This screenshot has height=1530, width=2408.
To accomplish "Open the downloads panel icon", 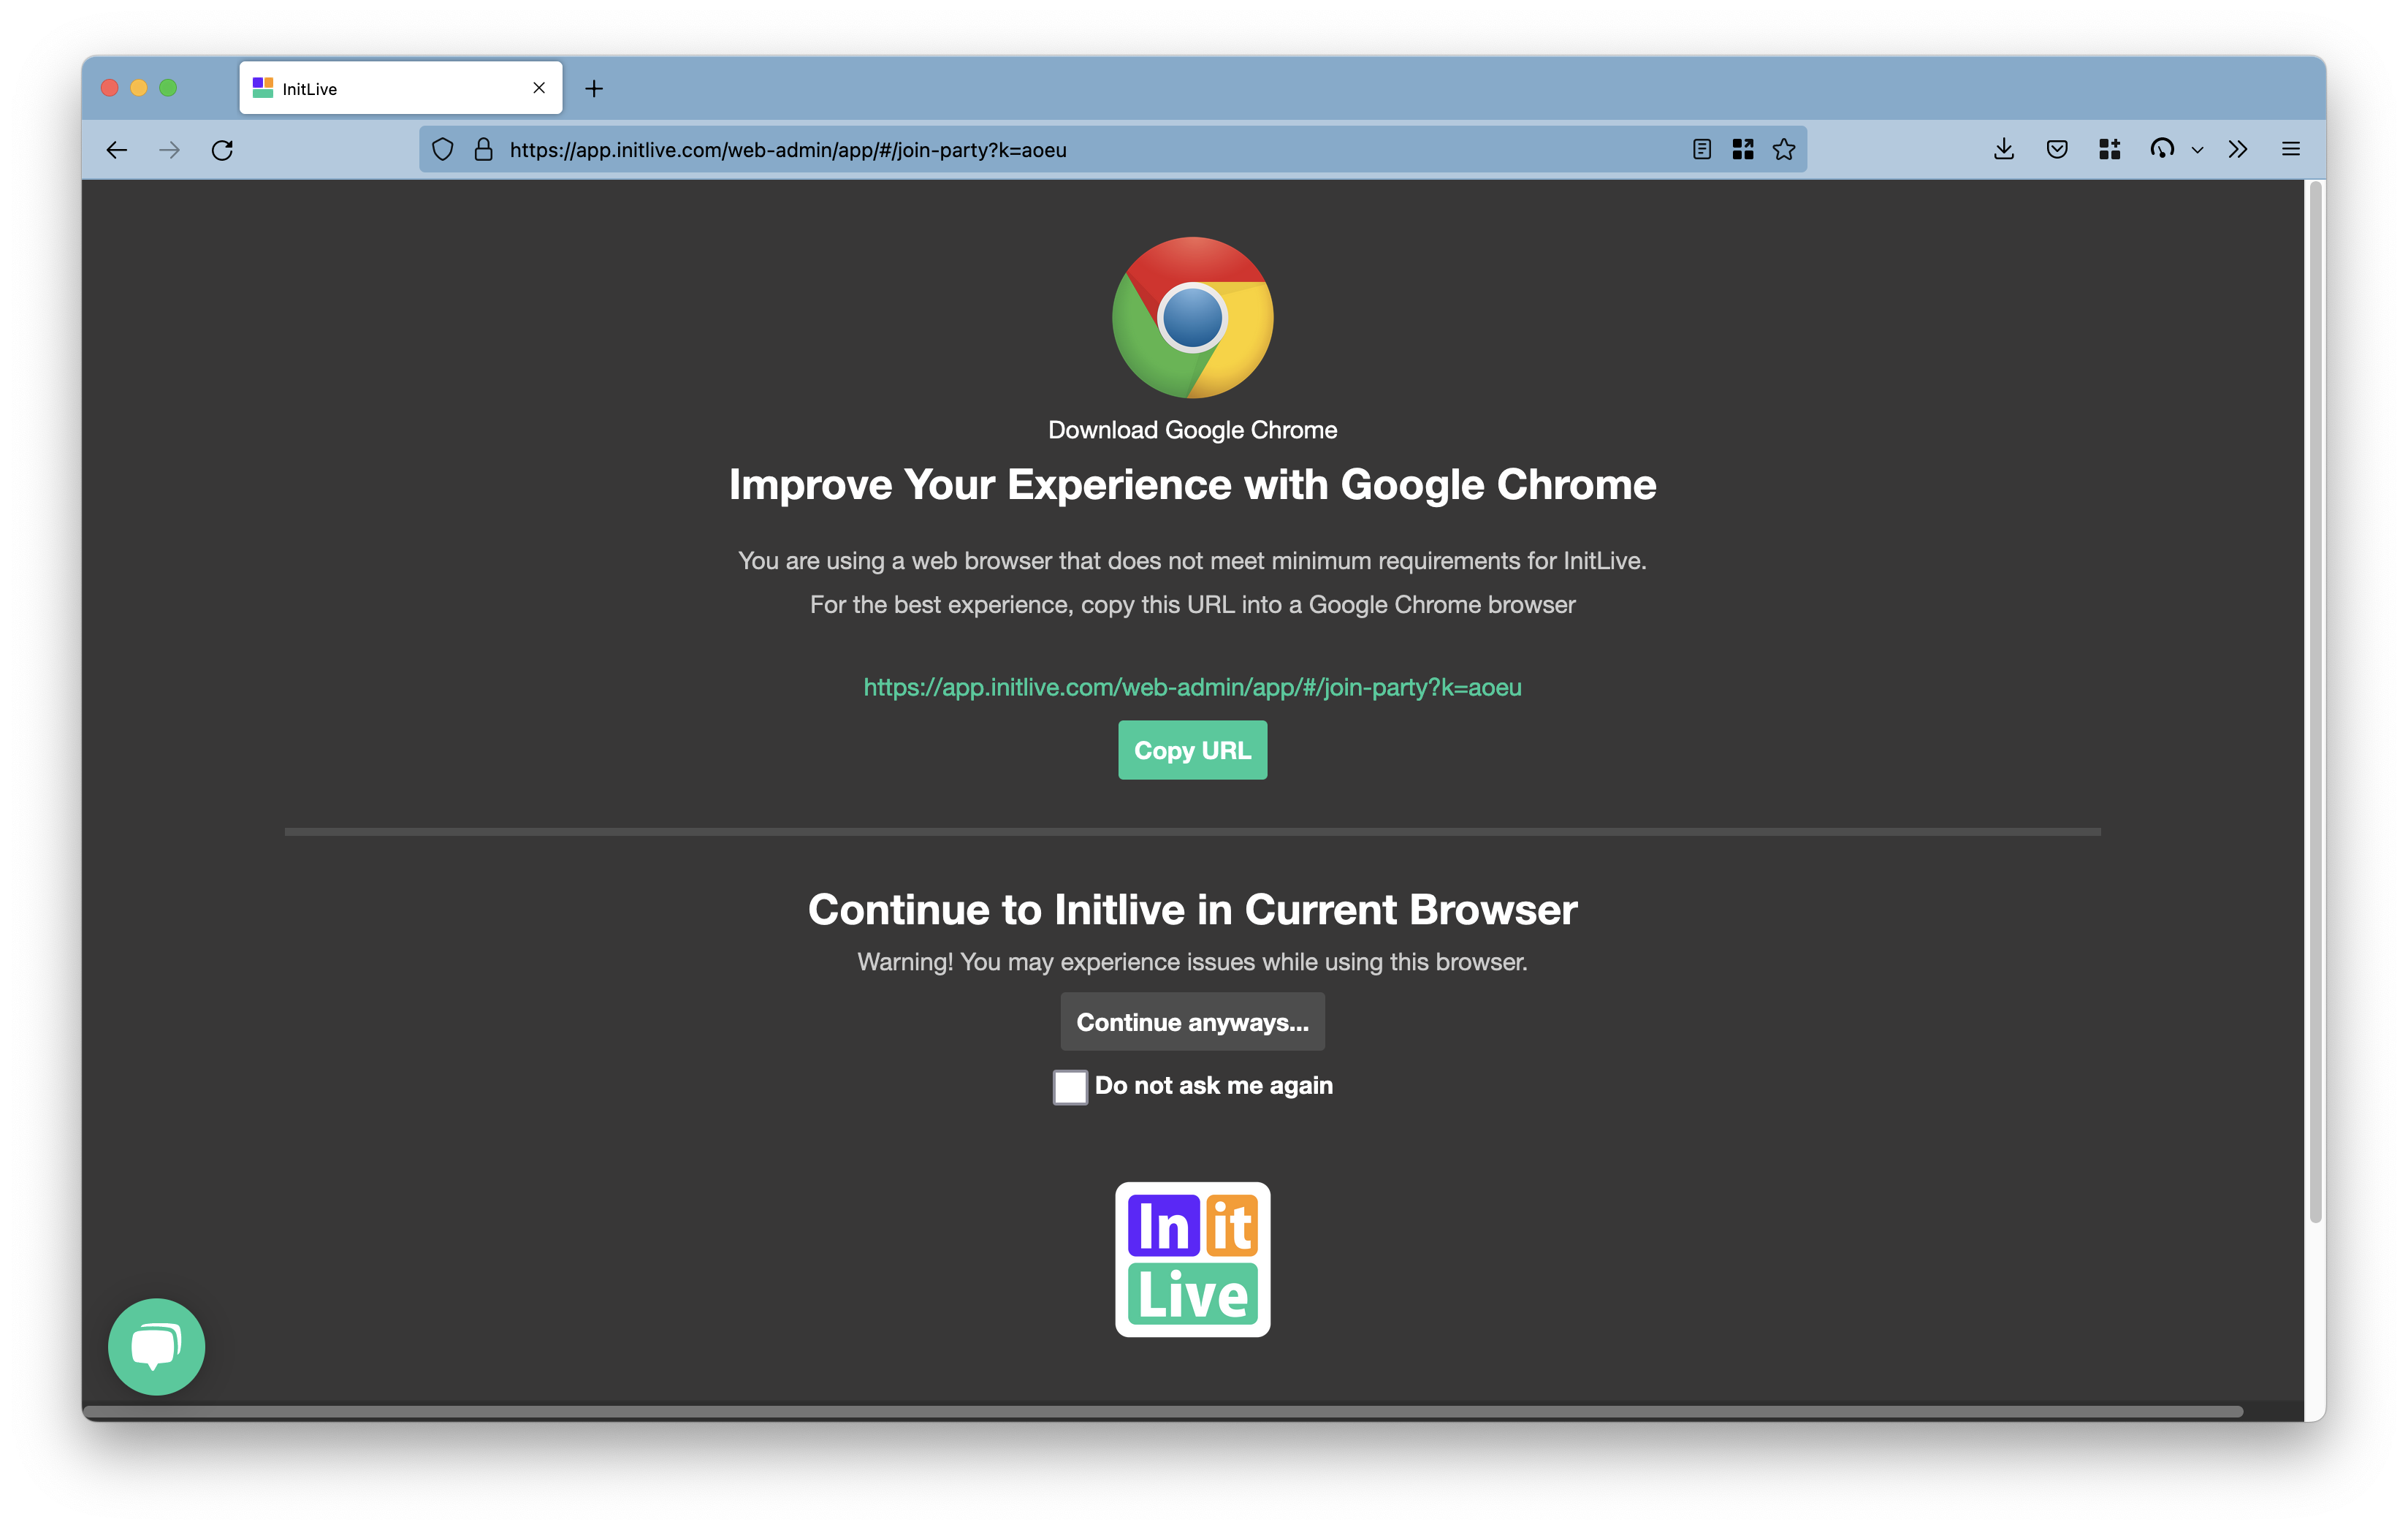I will coord(2003,150).
